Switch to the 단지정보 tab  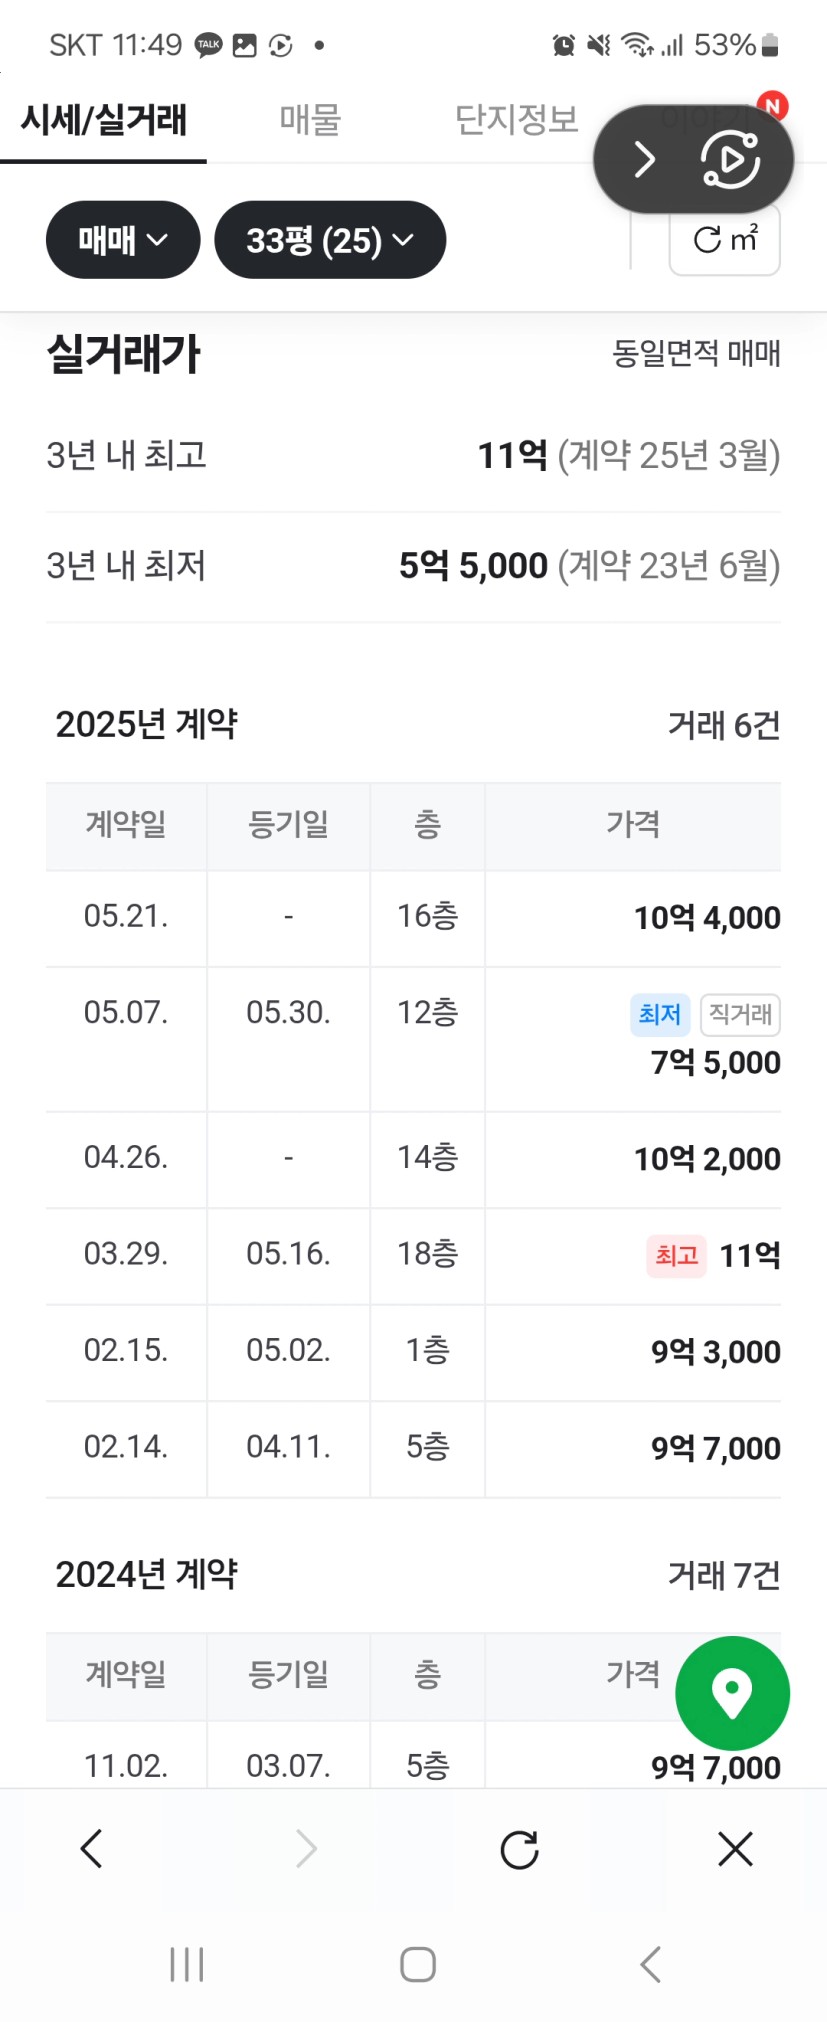pos(516,120)
